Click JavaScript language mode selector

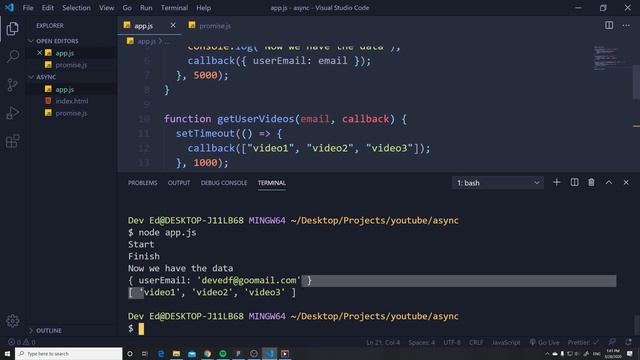click(506, 342)
